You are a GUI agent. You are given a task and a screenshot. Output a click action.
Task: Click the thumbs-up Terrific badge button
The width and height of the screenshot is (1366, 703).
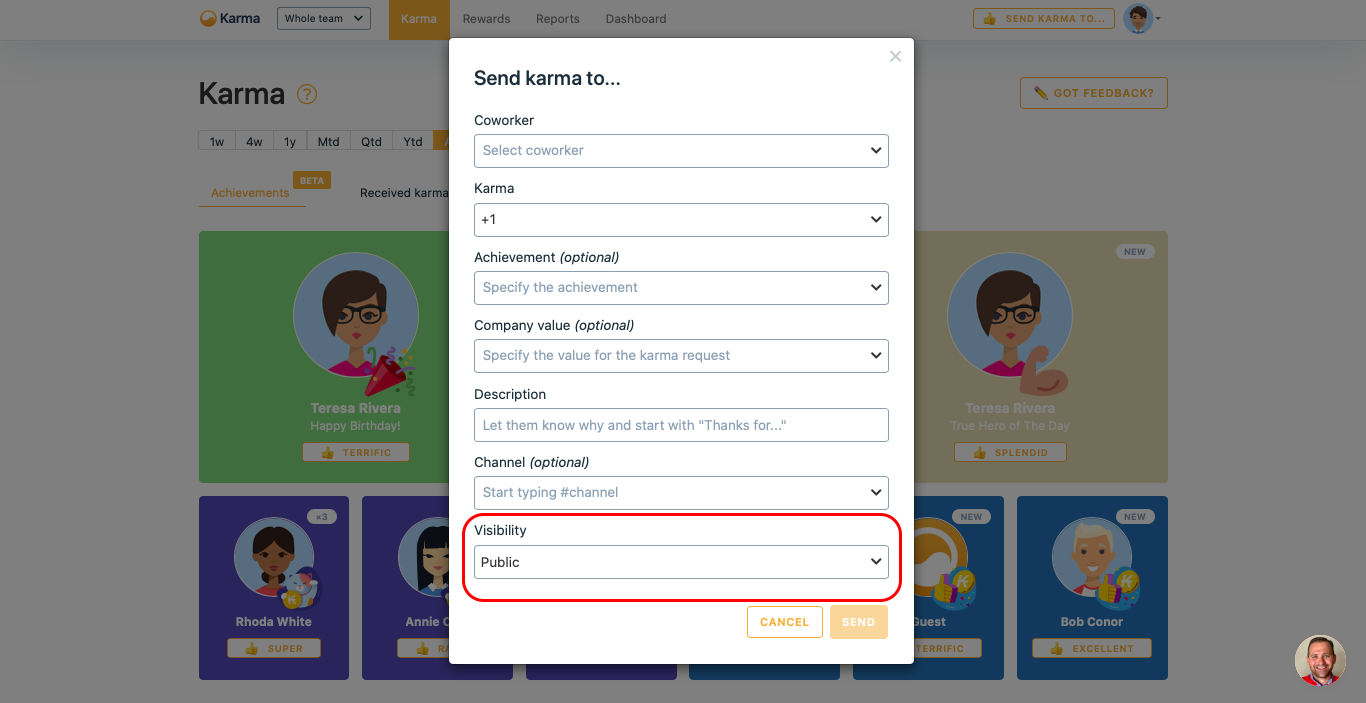tap(356, 452)
